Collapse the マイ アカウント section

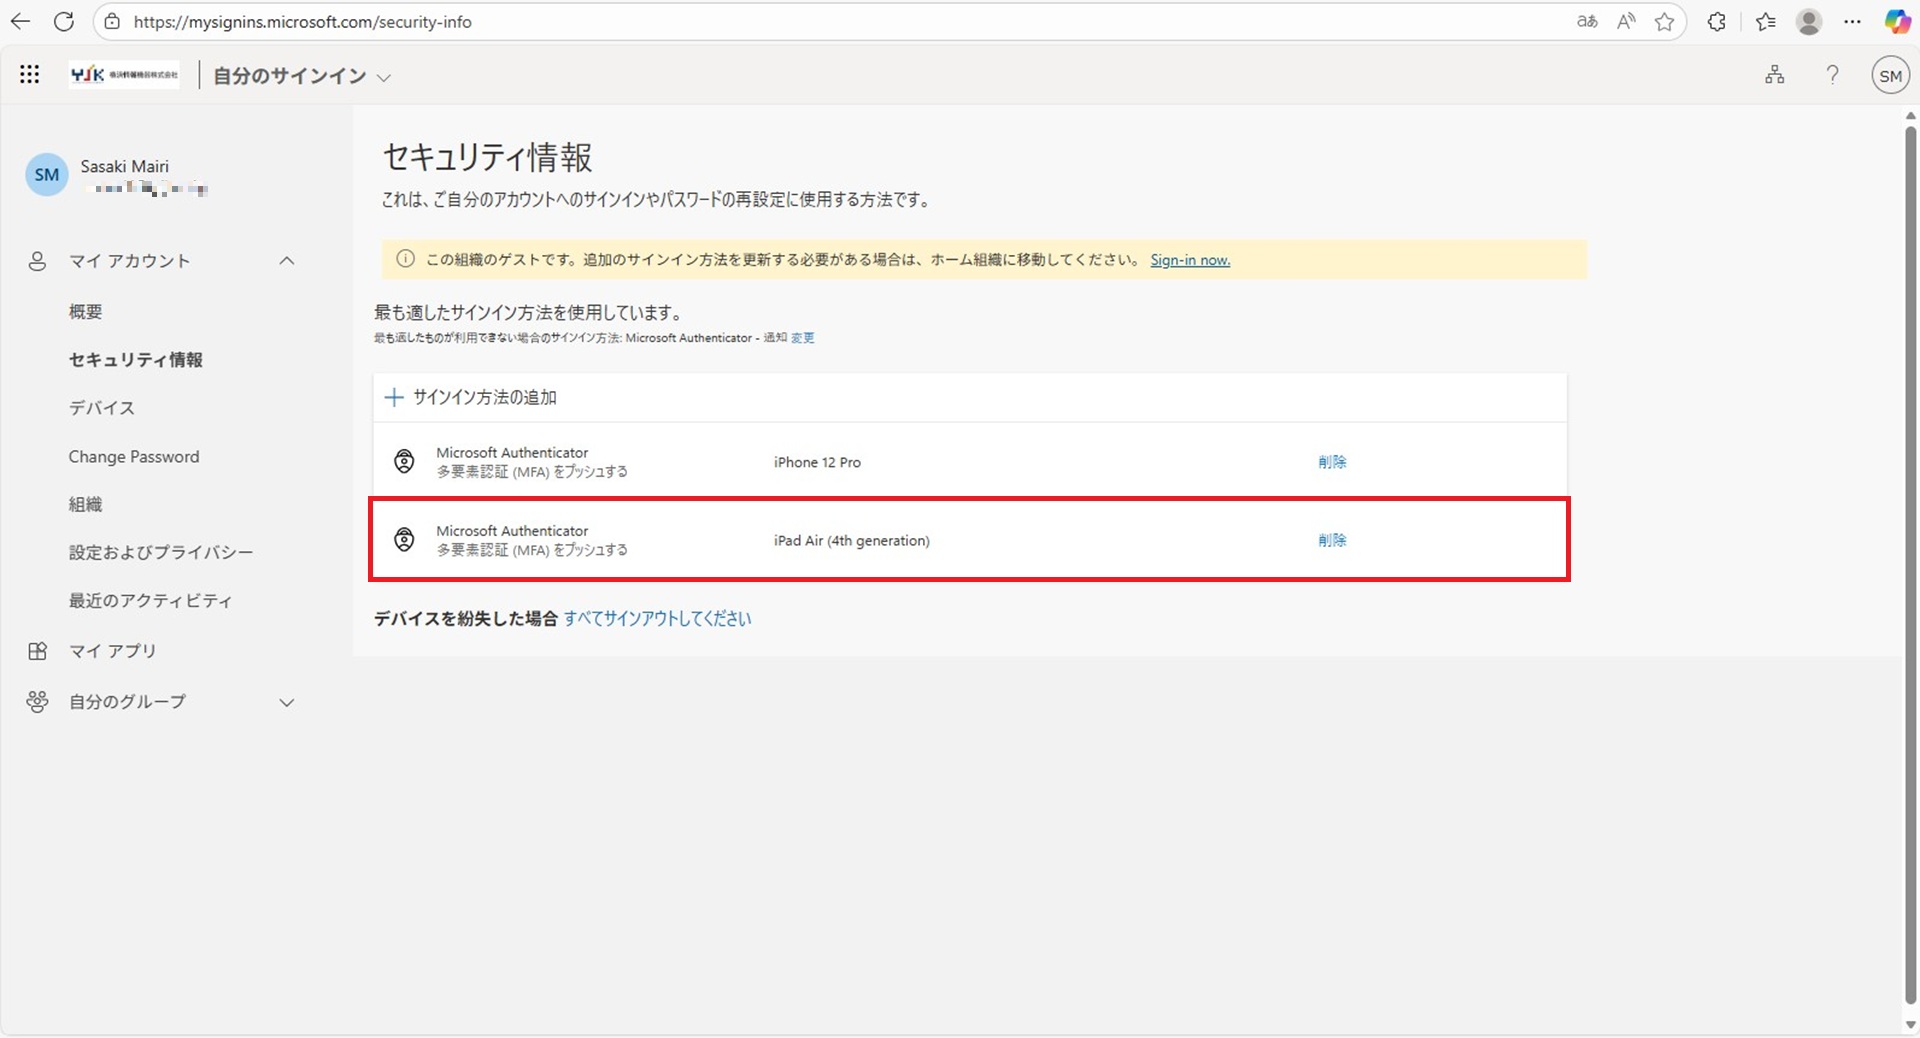coord(287,261)
